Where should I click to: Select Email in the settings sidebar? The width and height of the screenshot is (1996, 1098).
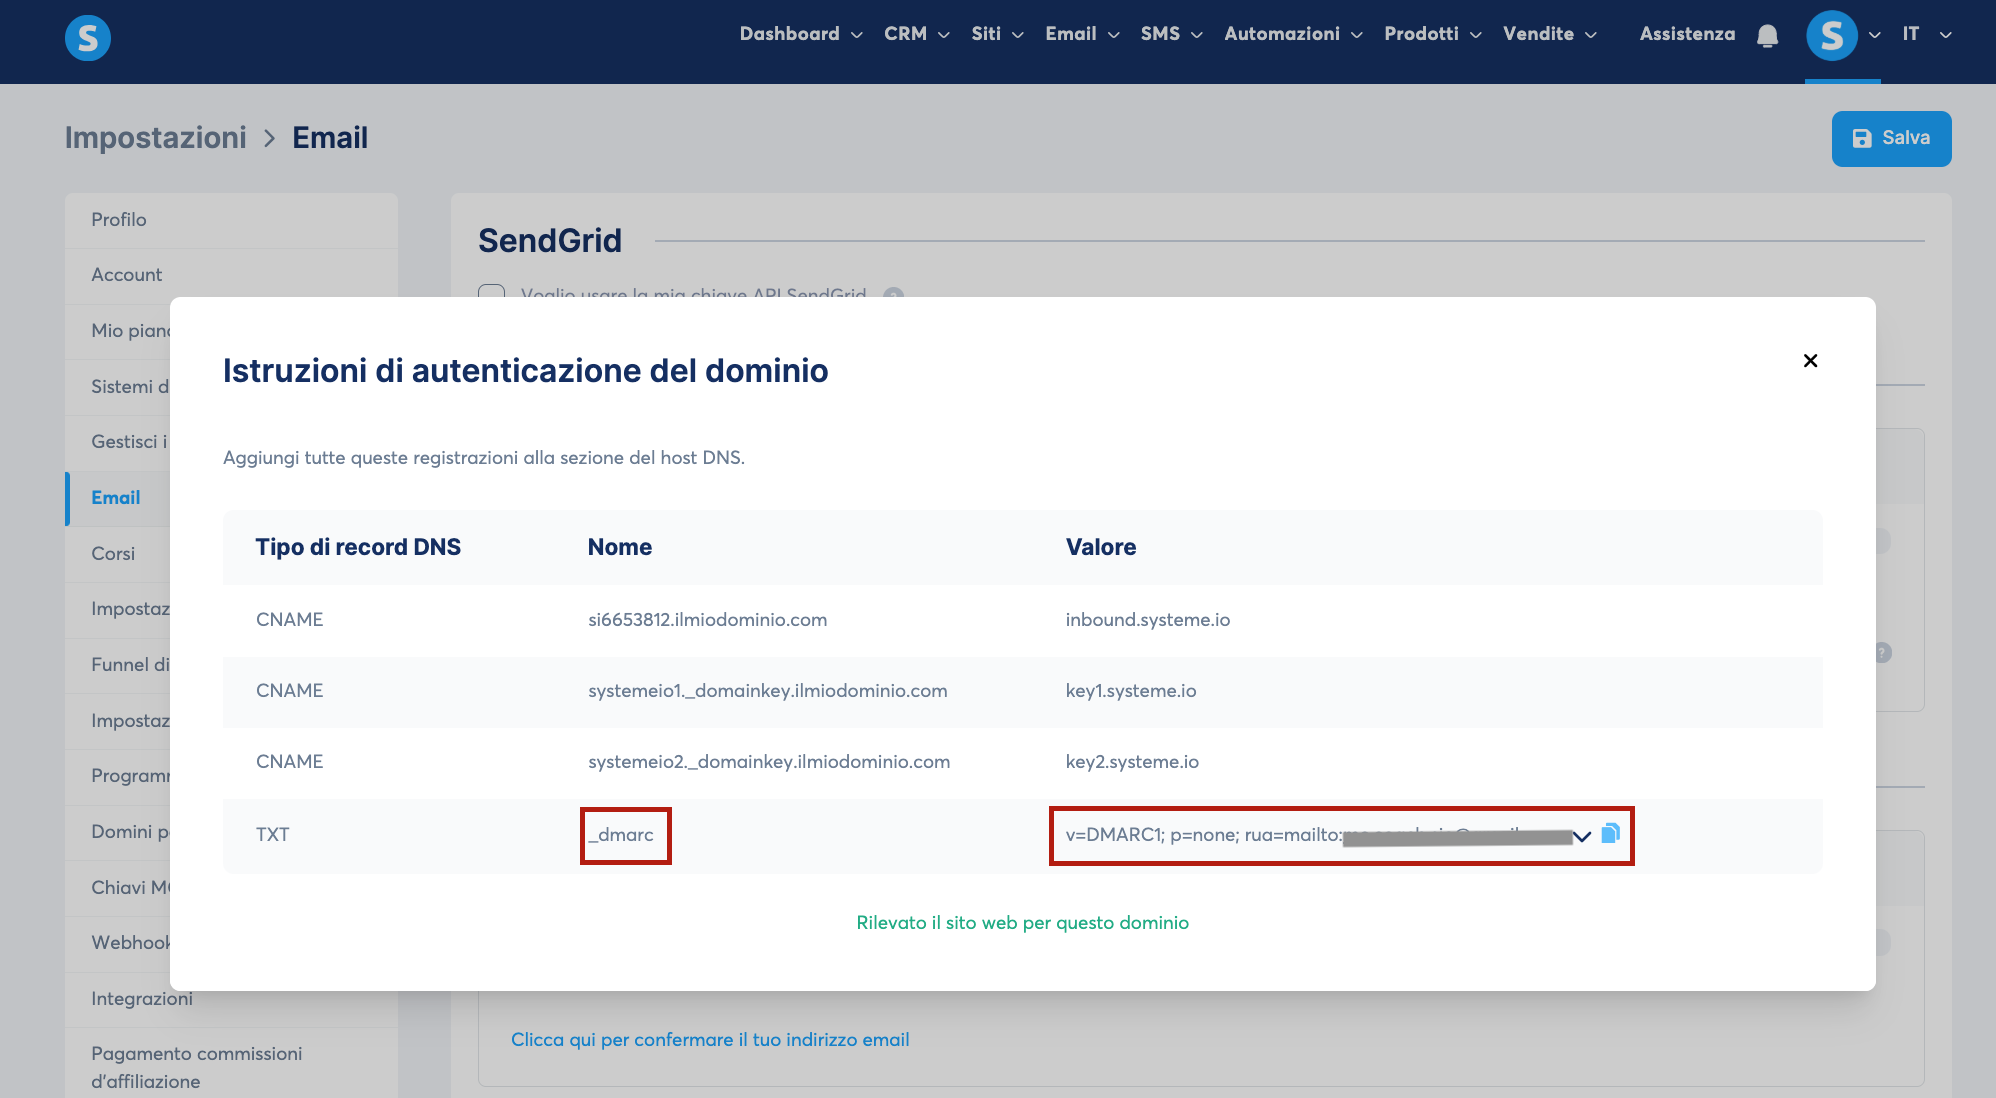pos(116,498)
